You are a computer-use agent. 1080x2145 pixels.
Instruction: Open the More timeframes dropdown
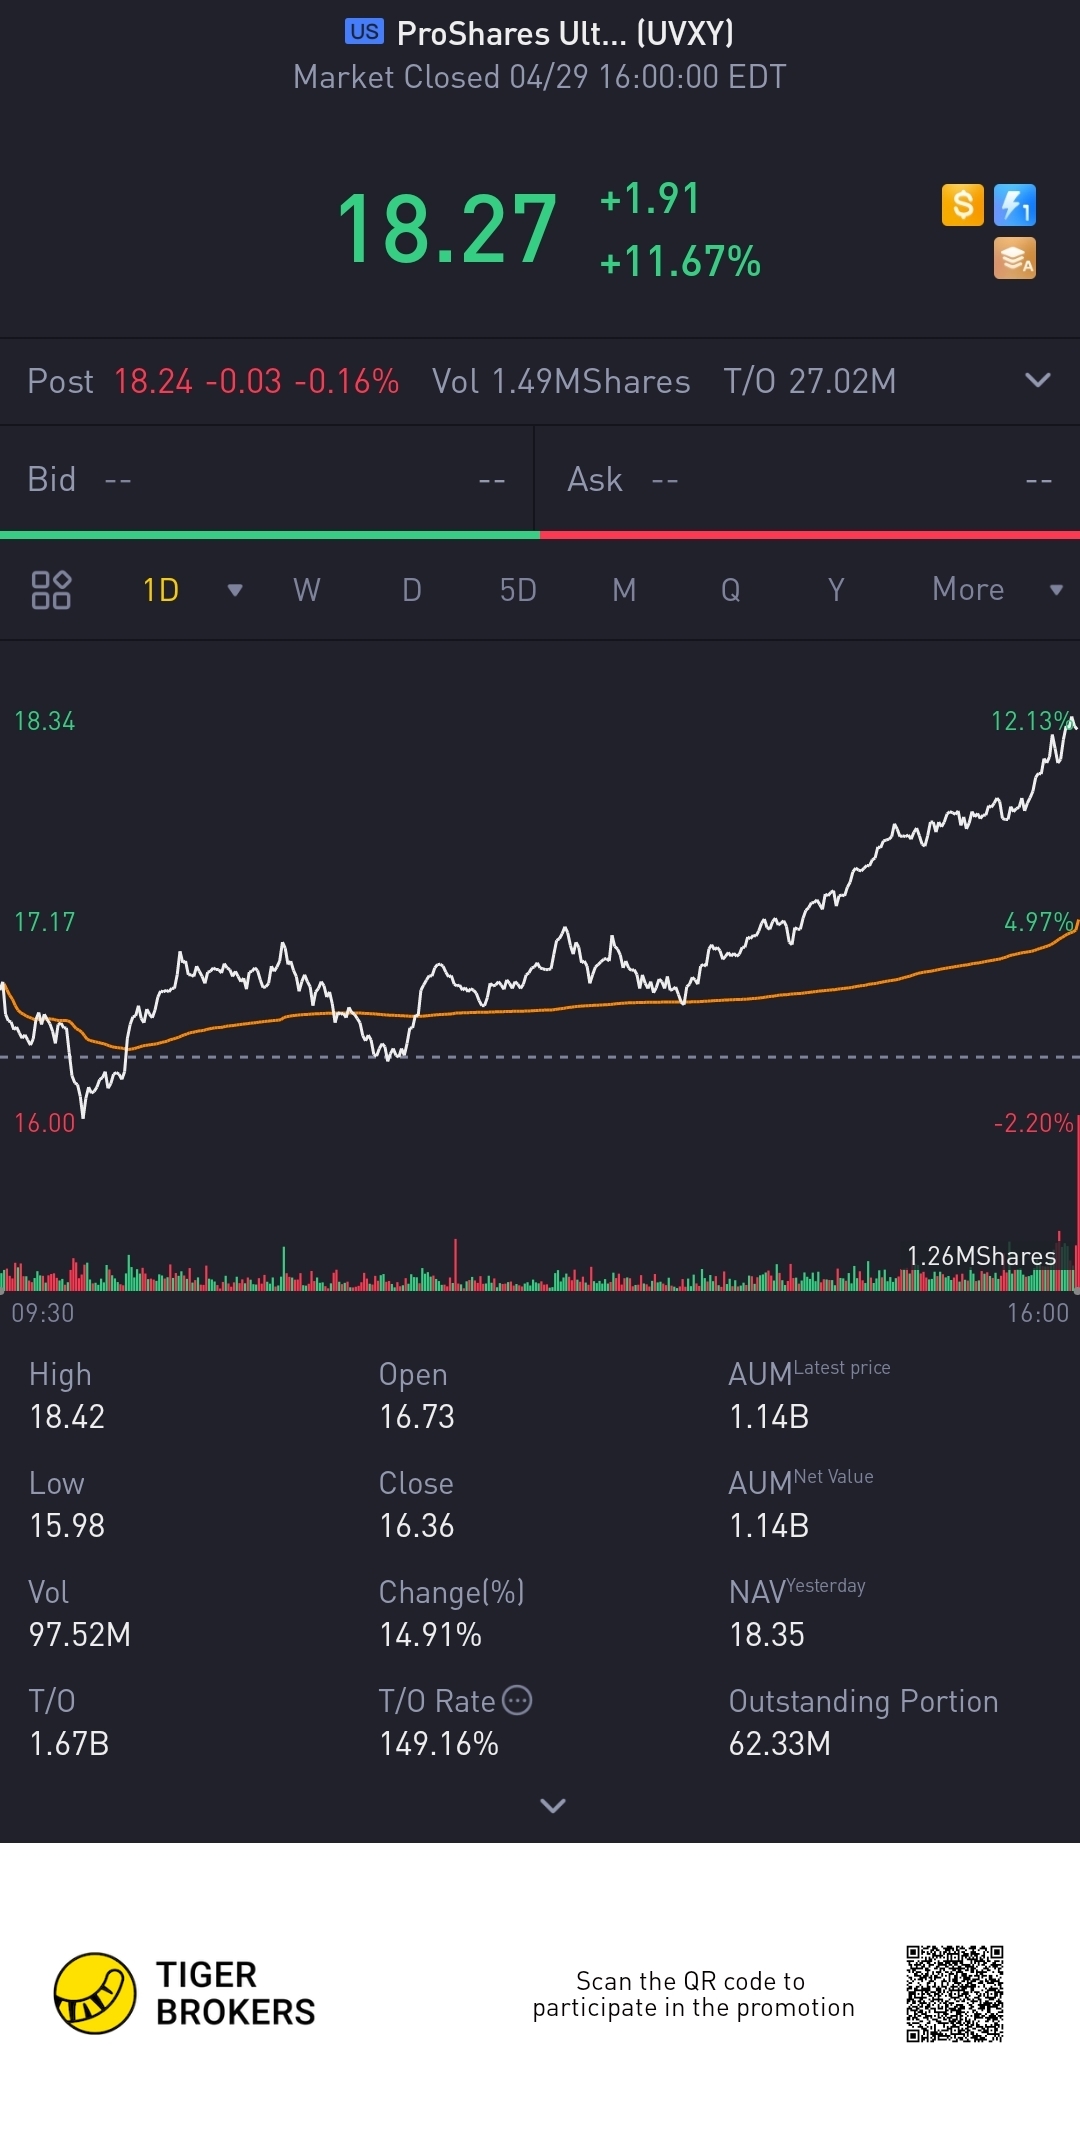[996, 590]
